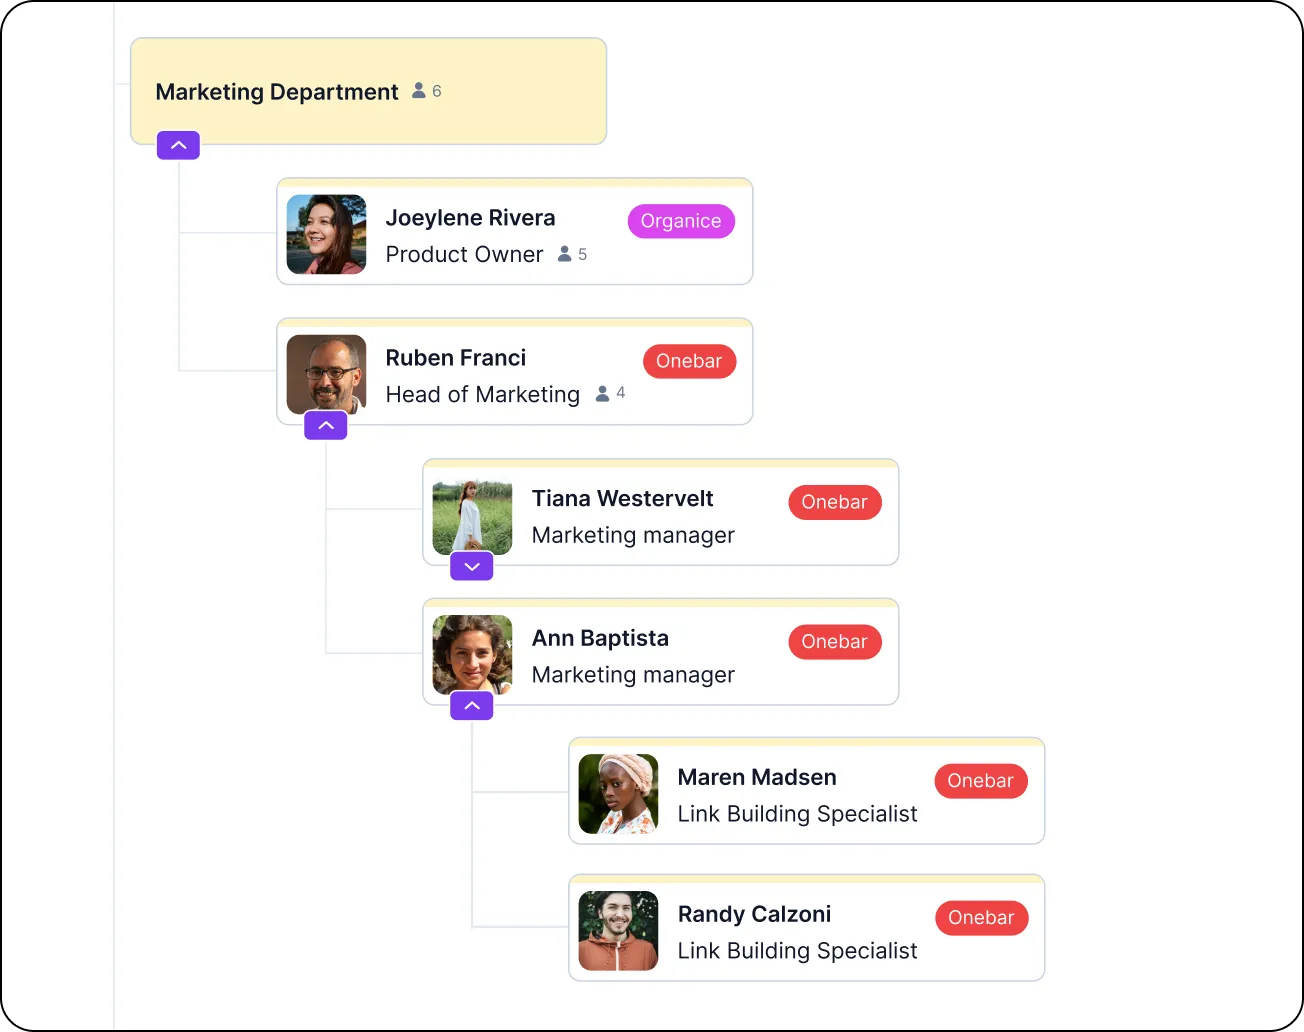
Task: Open Maren Madsen's avatar
Action: coord(618,794)
